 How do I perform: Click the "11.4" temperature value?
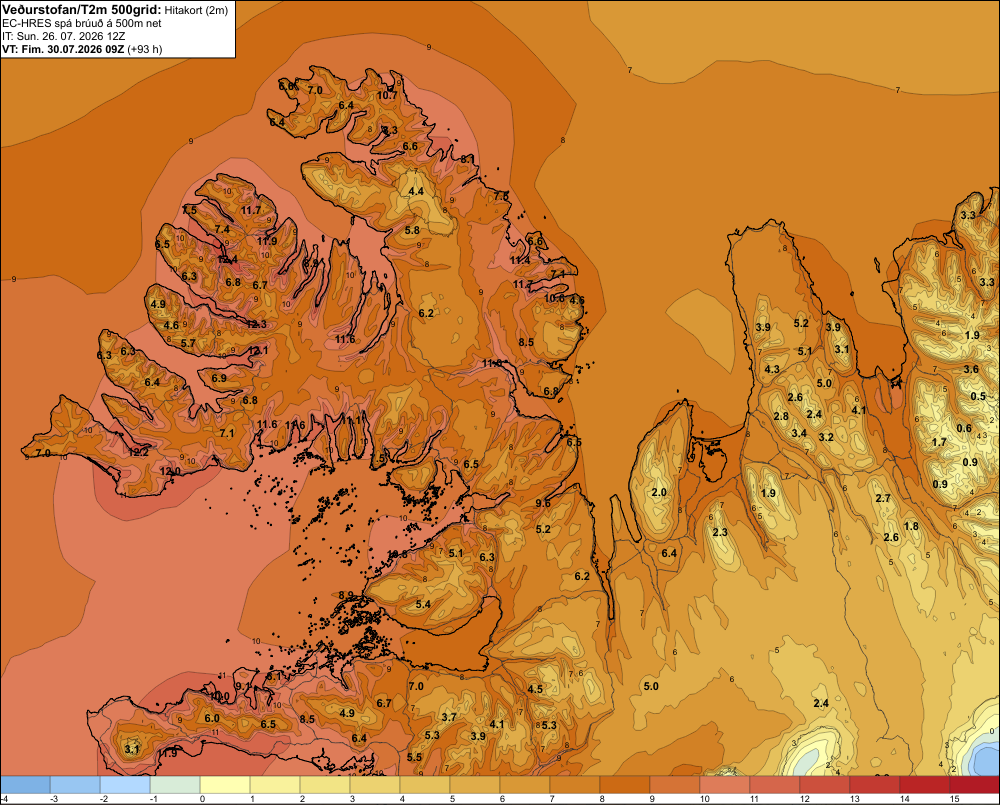tap(520, 260)
